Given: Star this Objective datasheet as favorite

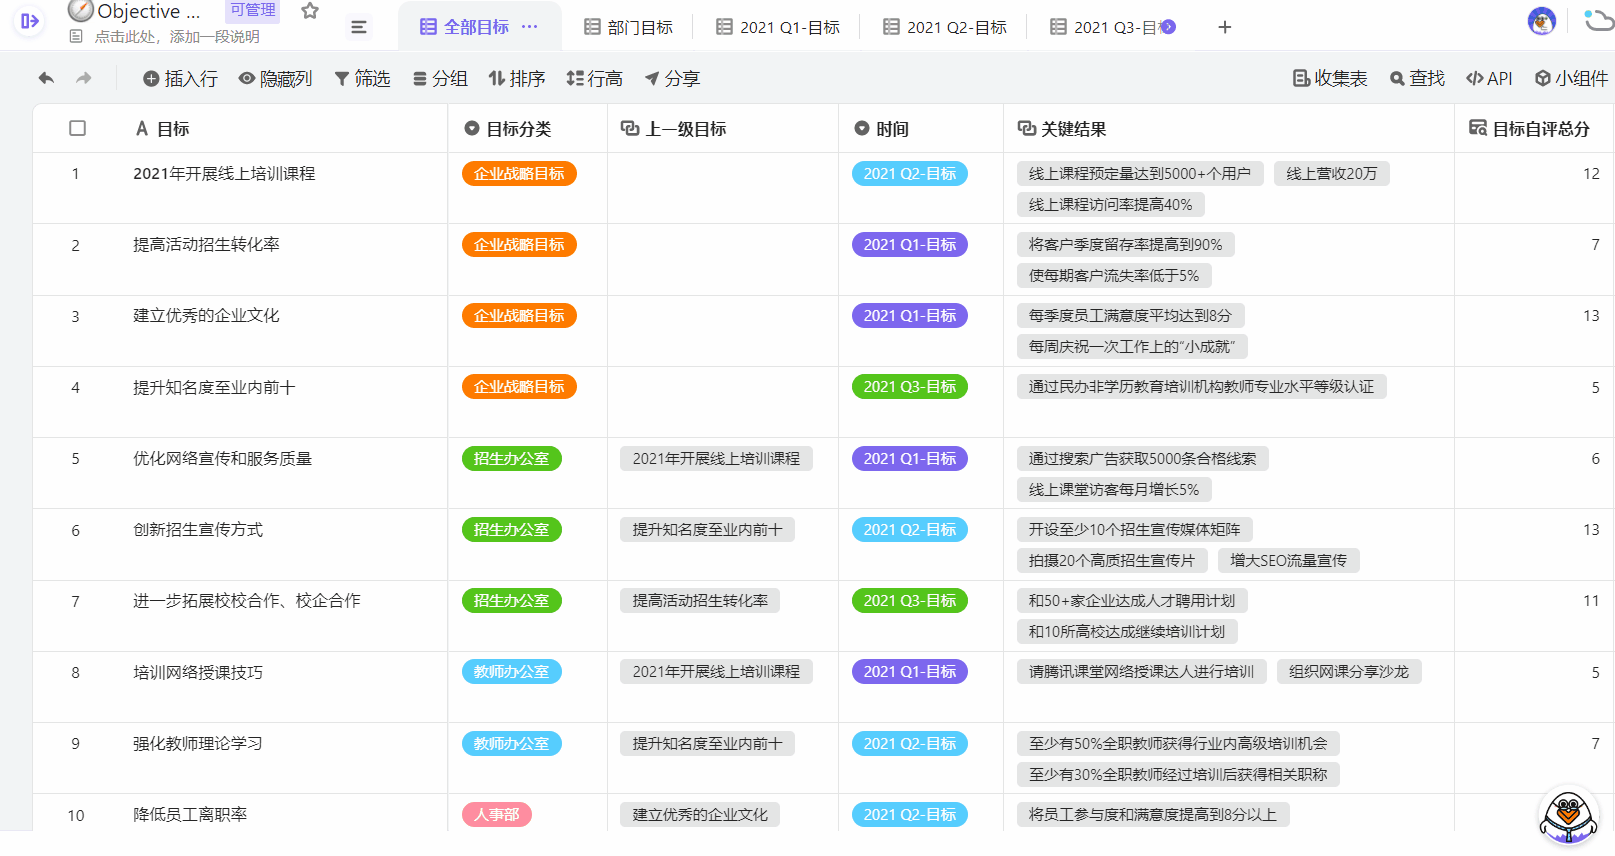Looking at the screenshot, I should tap(310, 11).
